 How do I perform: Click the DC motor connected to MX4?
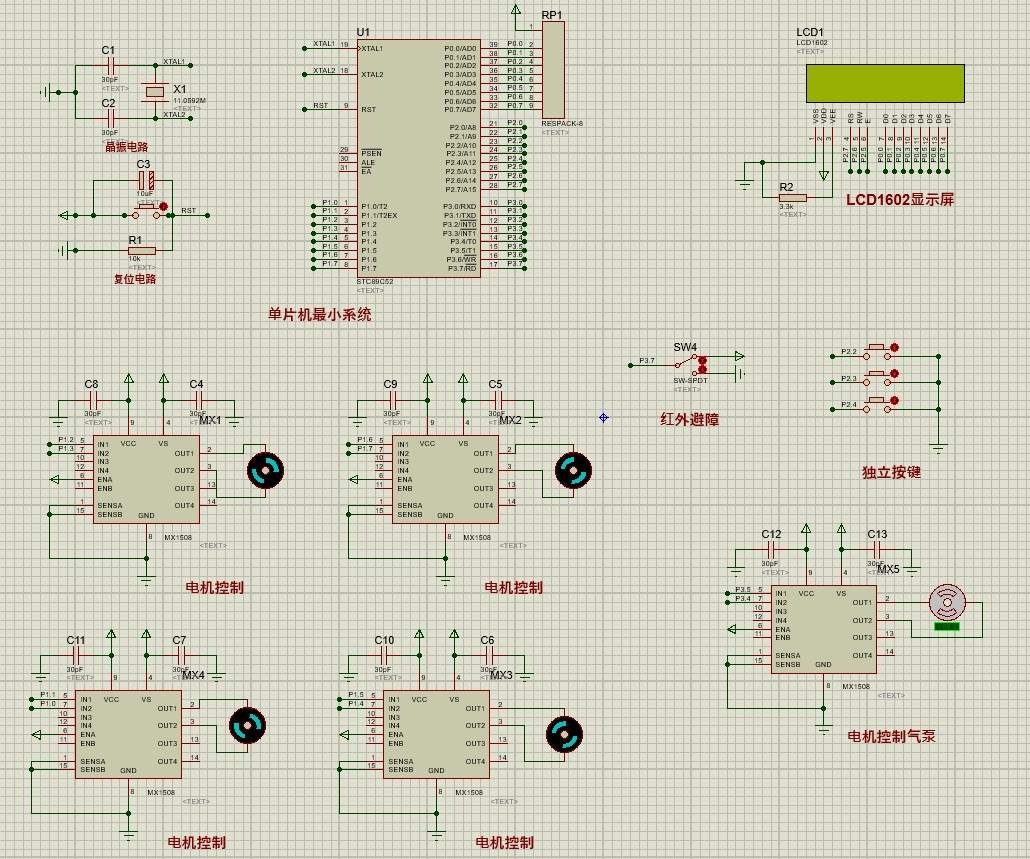tap(248, 726)
